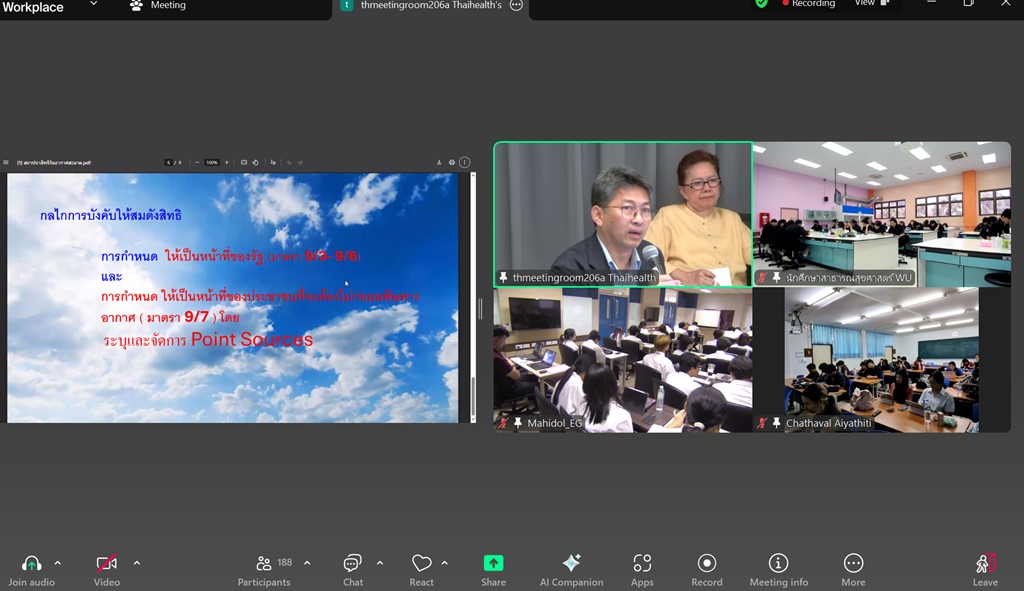
Task: Toggle meeting Record button
Action: click(x=706, y=563)
